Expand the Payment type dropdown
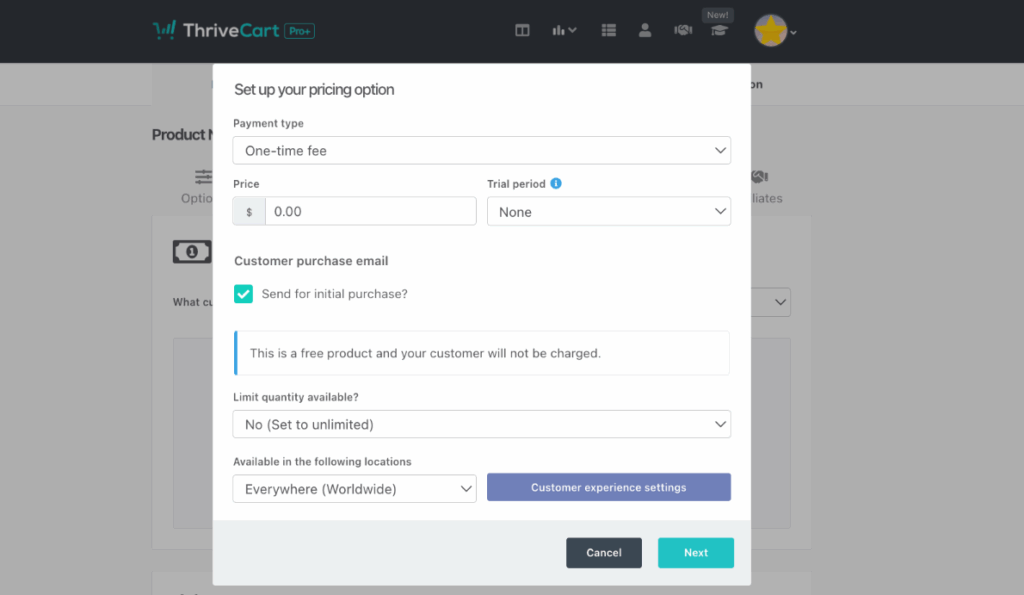 click(481, 151)
